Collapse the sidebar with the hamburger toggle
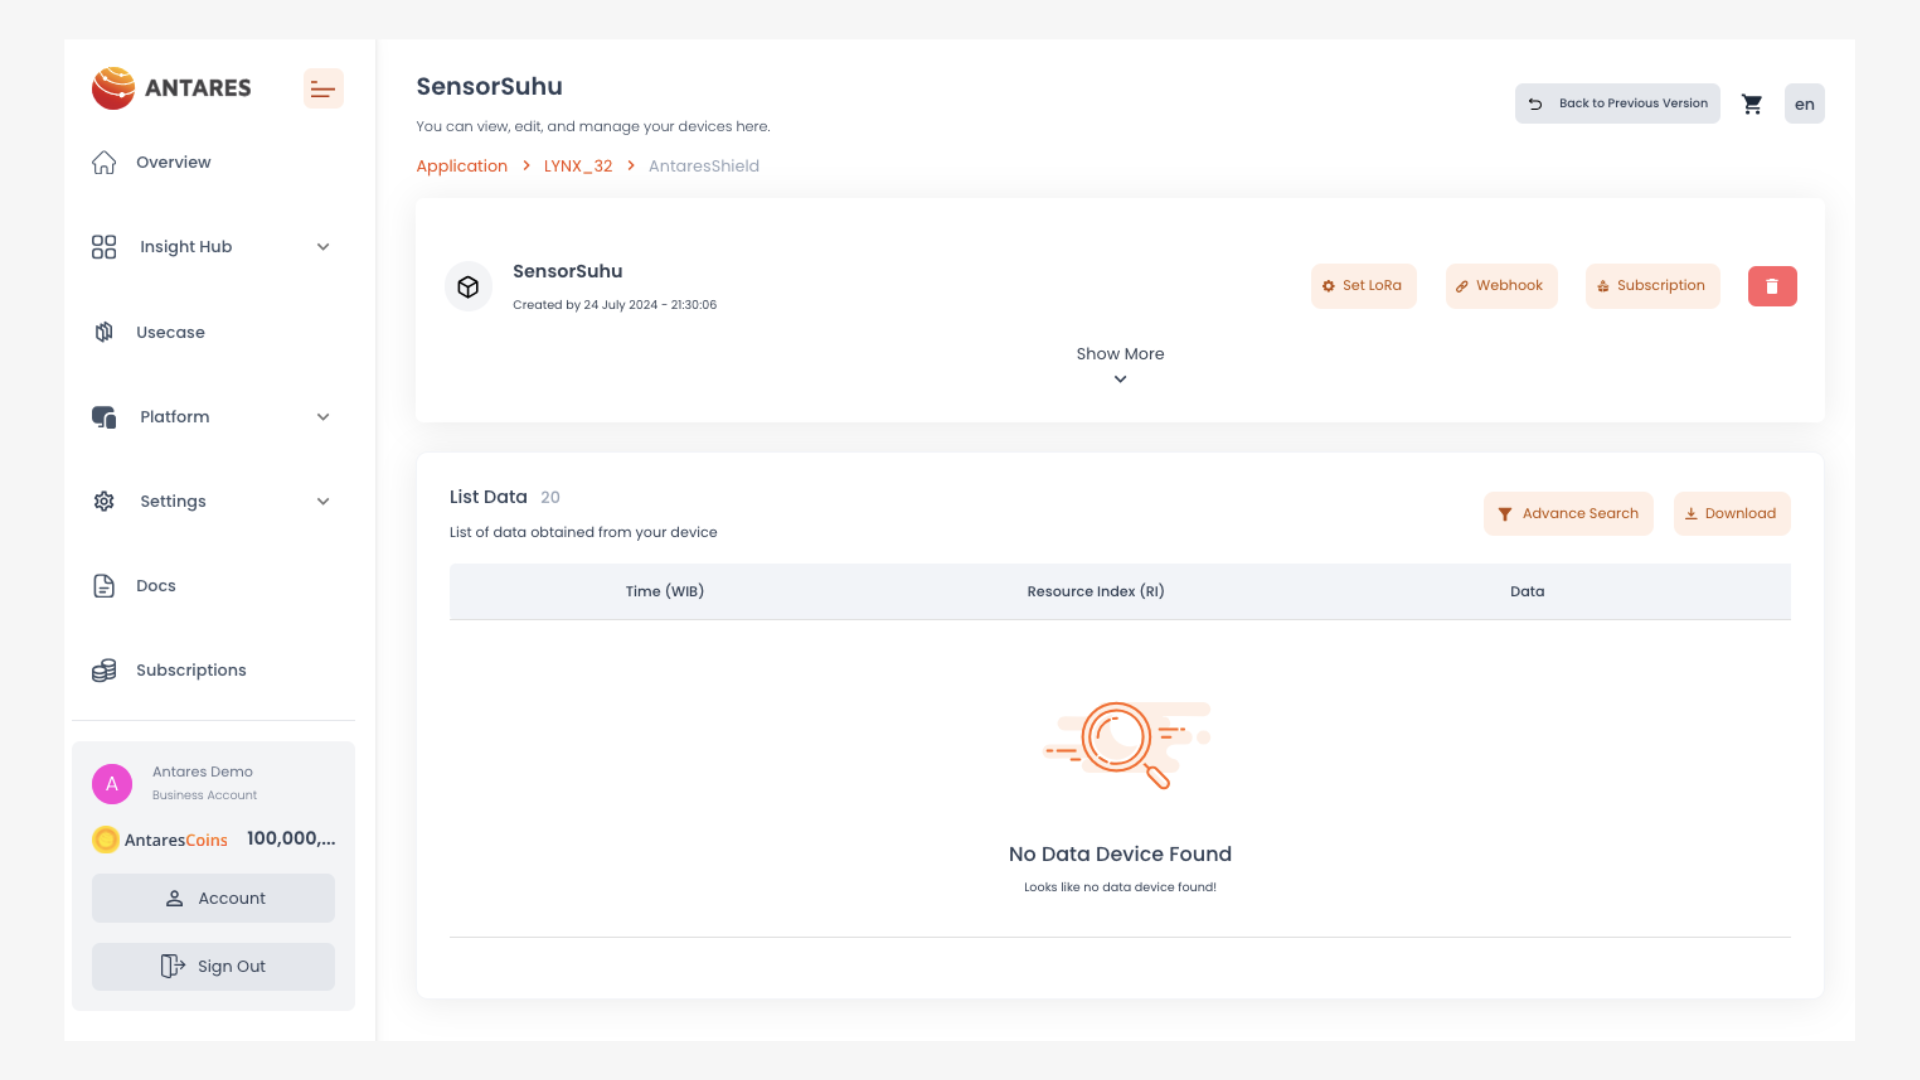The width and height of the screenshot is (1920, 1080). point(323,89)
